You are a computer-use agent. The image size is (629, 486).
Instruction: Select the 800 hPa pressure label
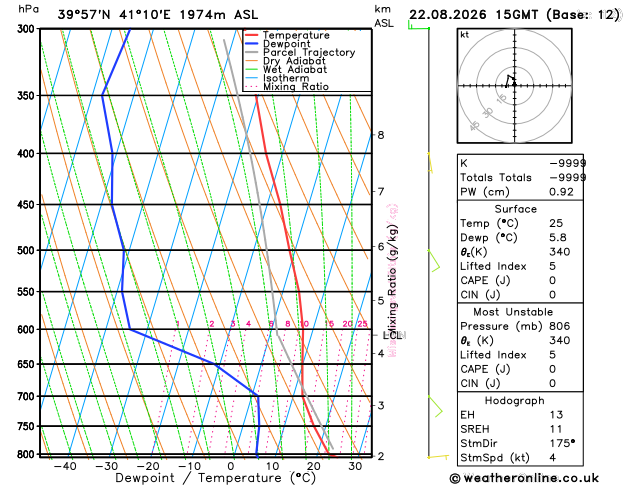coord(28,455)
